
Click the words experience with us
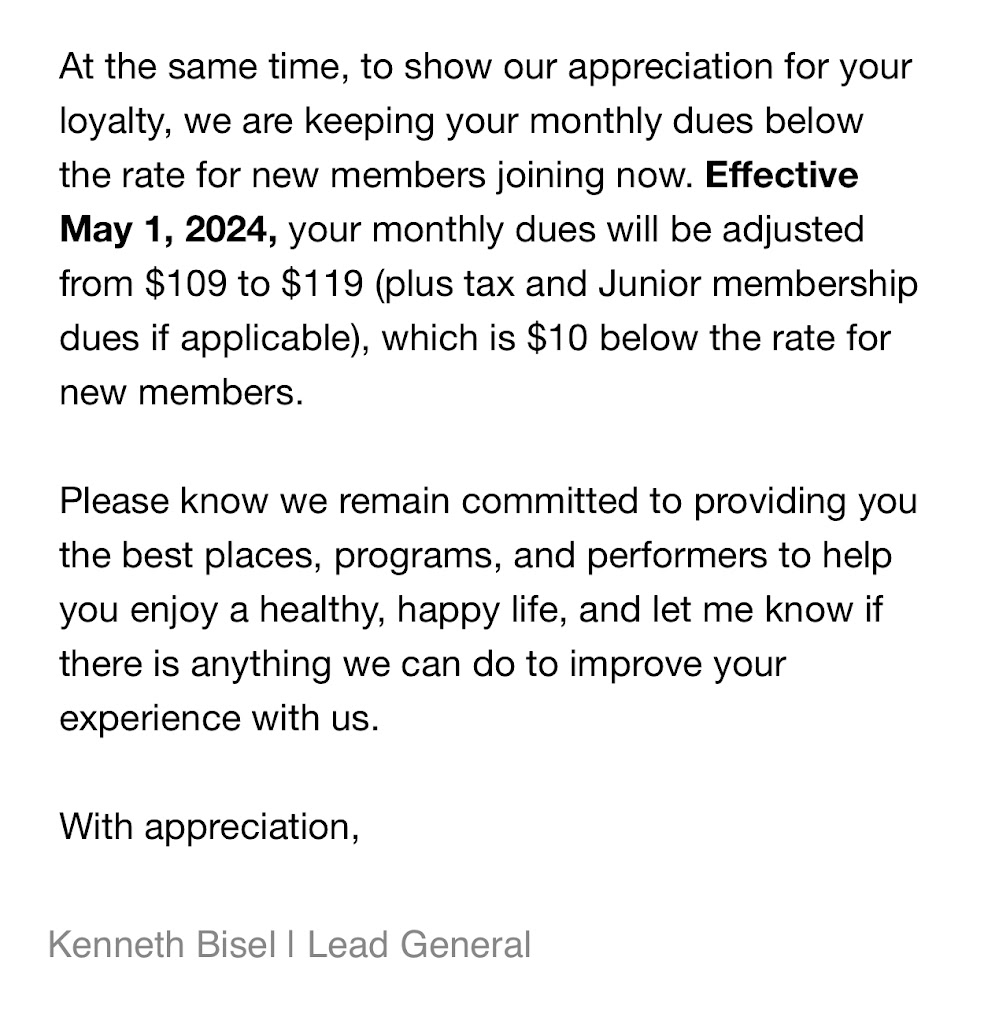(219, 717)
